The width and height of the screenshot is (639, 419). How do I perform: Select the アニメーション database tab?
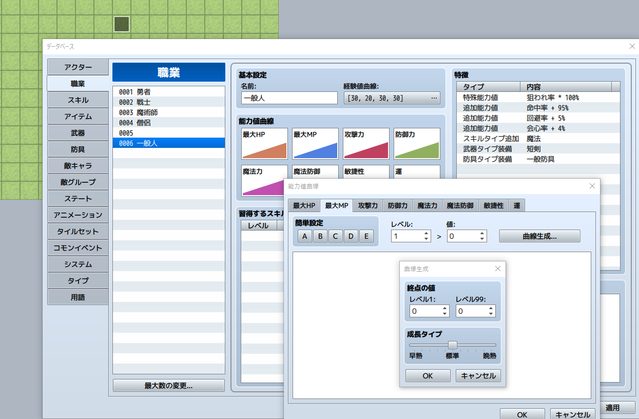pos(78,215)
